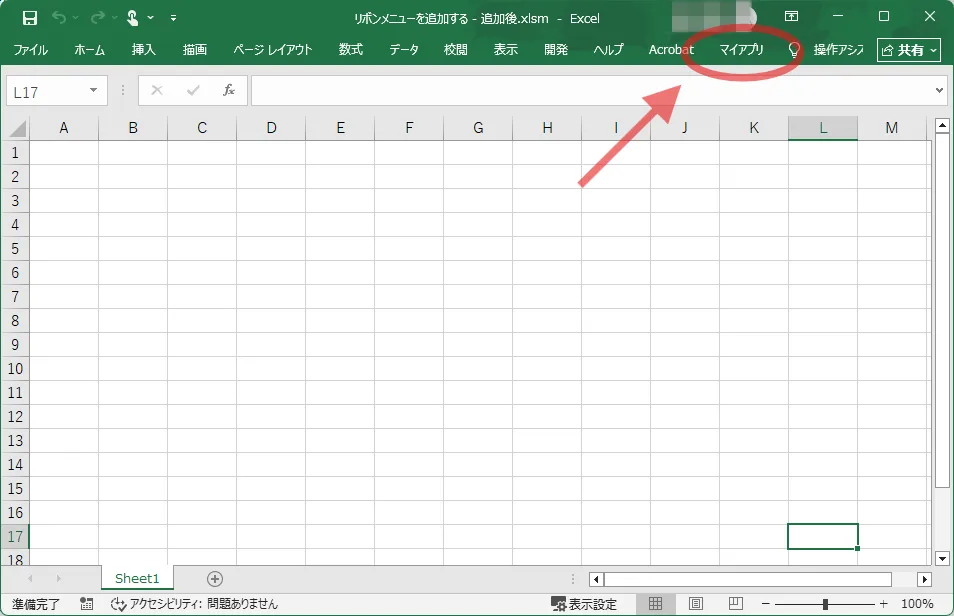This screenshot has height=616, width=954.
Task: Click the Redo icon
Action: (x=97, y=18)
